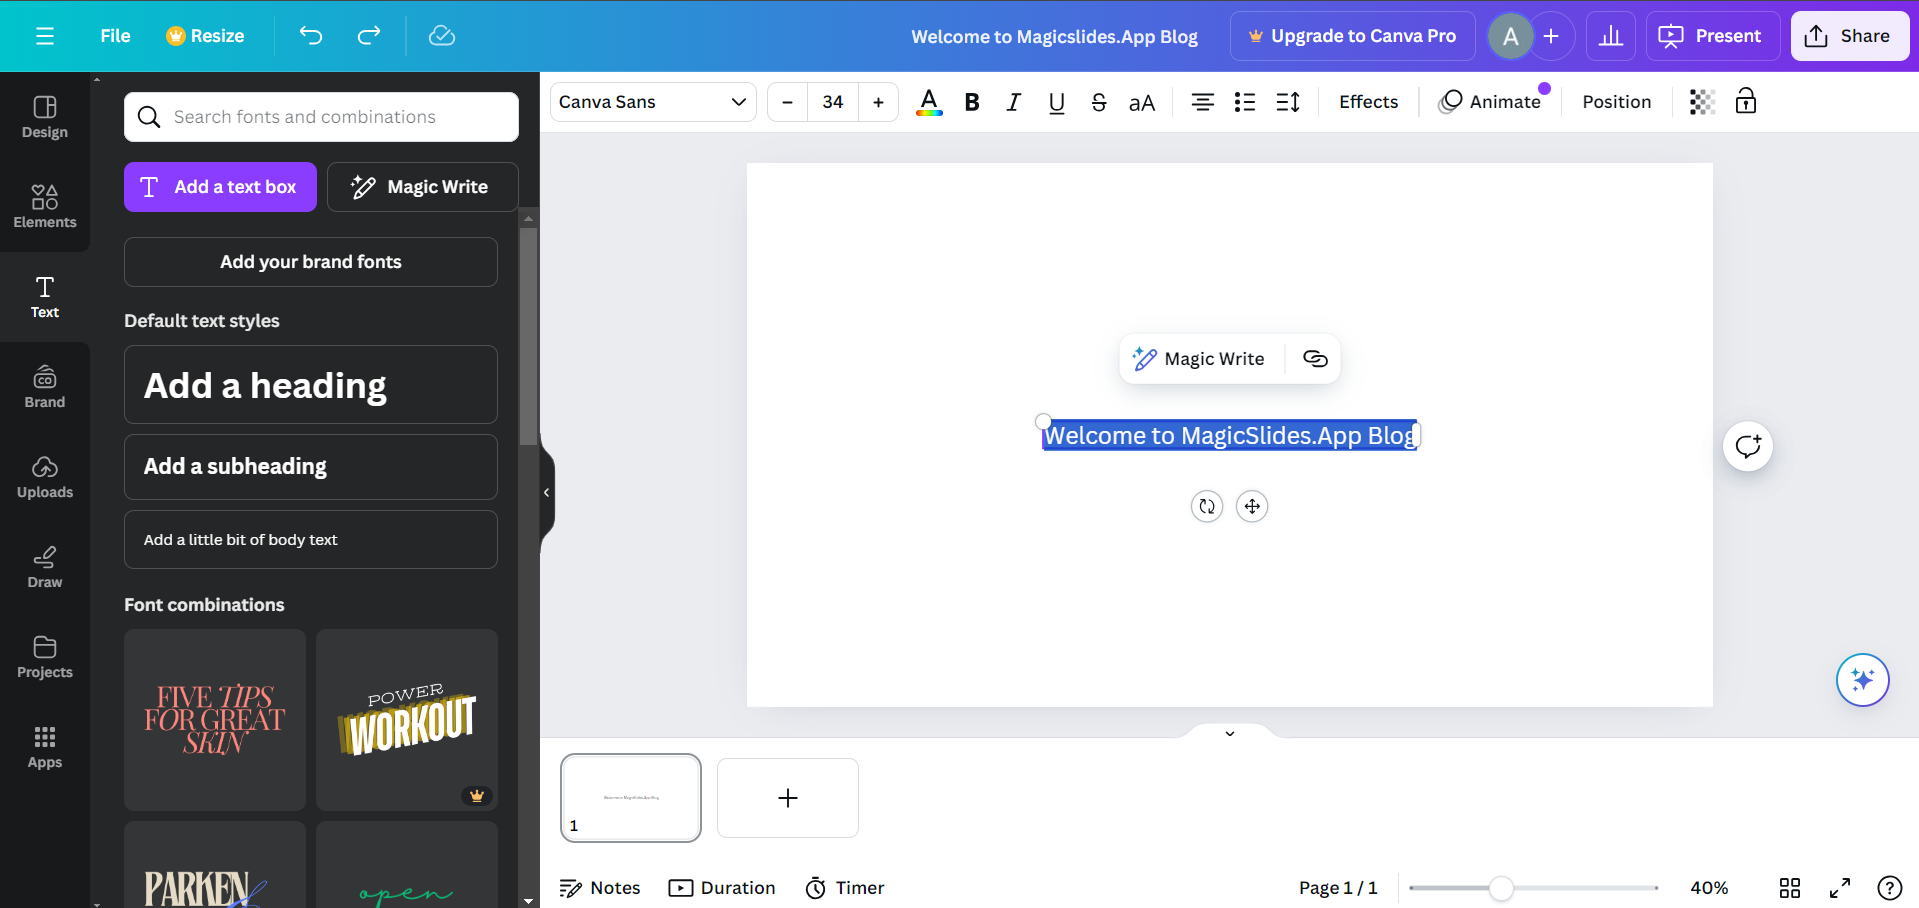Collapse the side panel with arrow handle

point(546,492)
